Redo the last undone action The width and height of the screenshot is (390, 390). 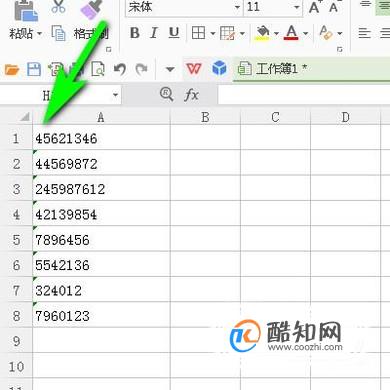tap(141, 69)
